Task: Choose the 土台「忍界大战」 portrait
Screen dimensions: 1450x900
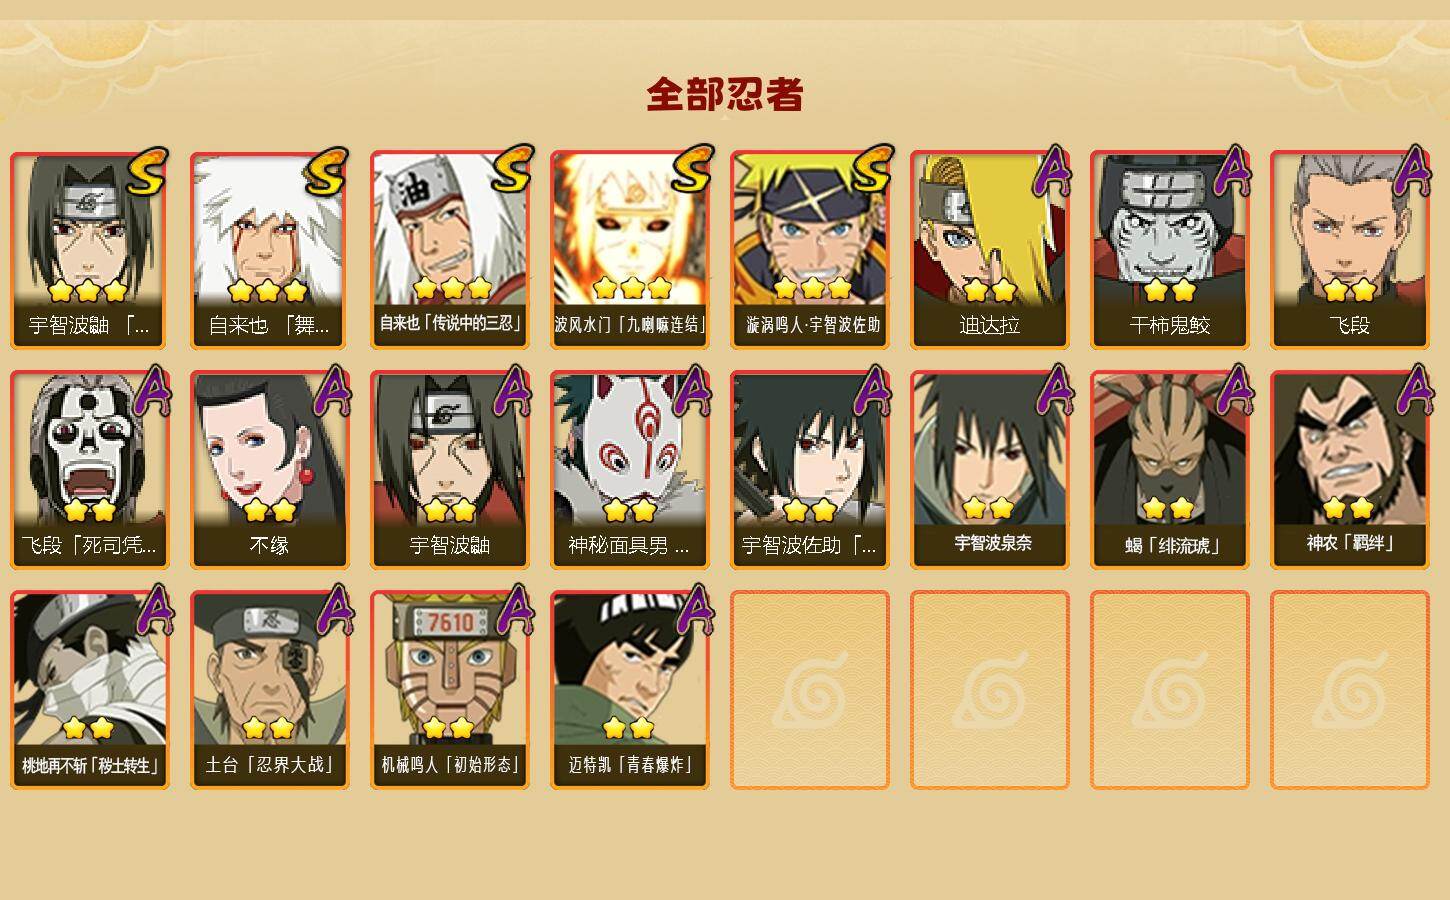Action: point(269,690)
